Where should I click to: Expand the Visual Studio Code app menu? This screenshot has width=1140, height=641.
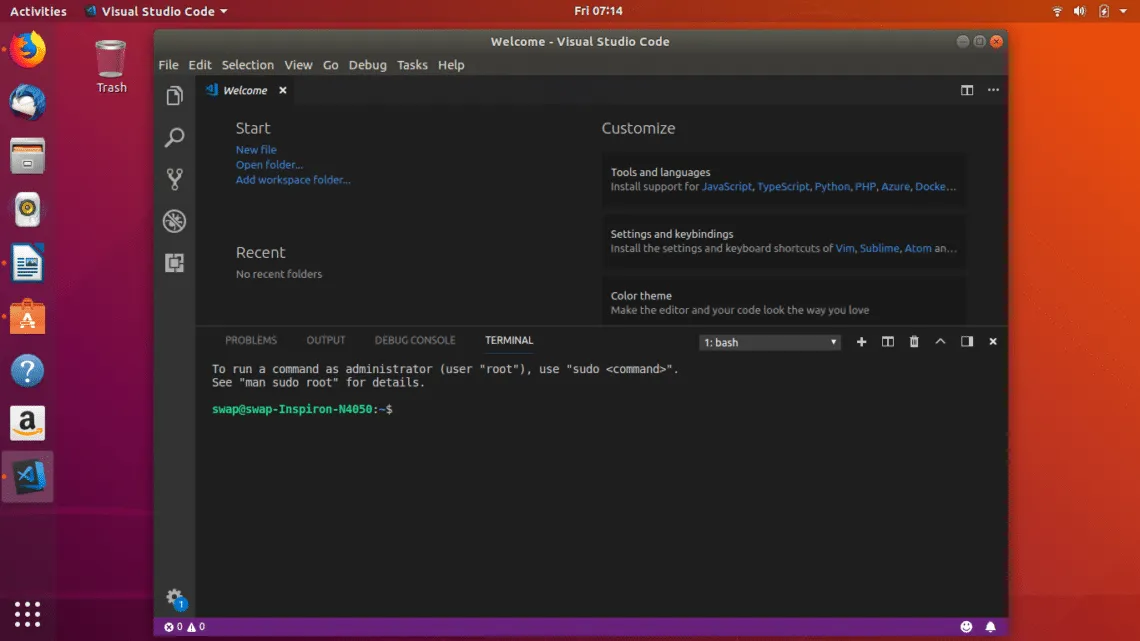(155, 11)
